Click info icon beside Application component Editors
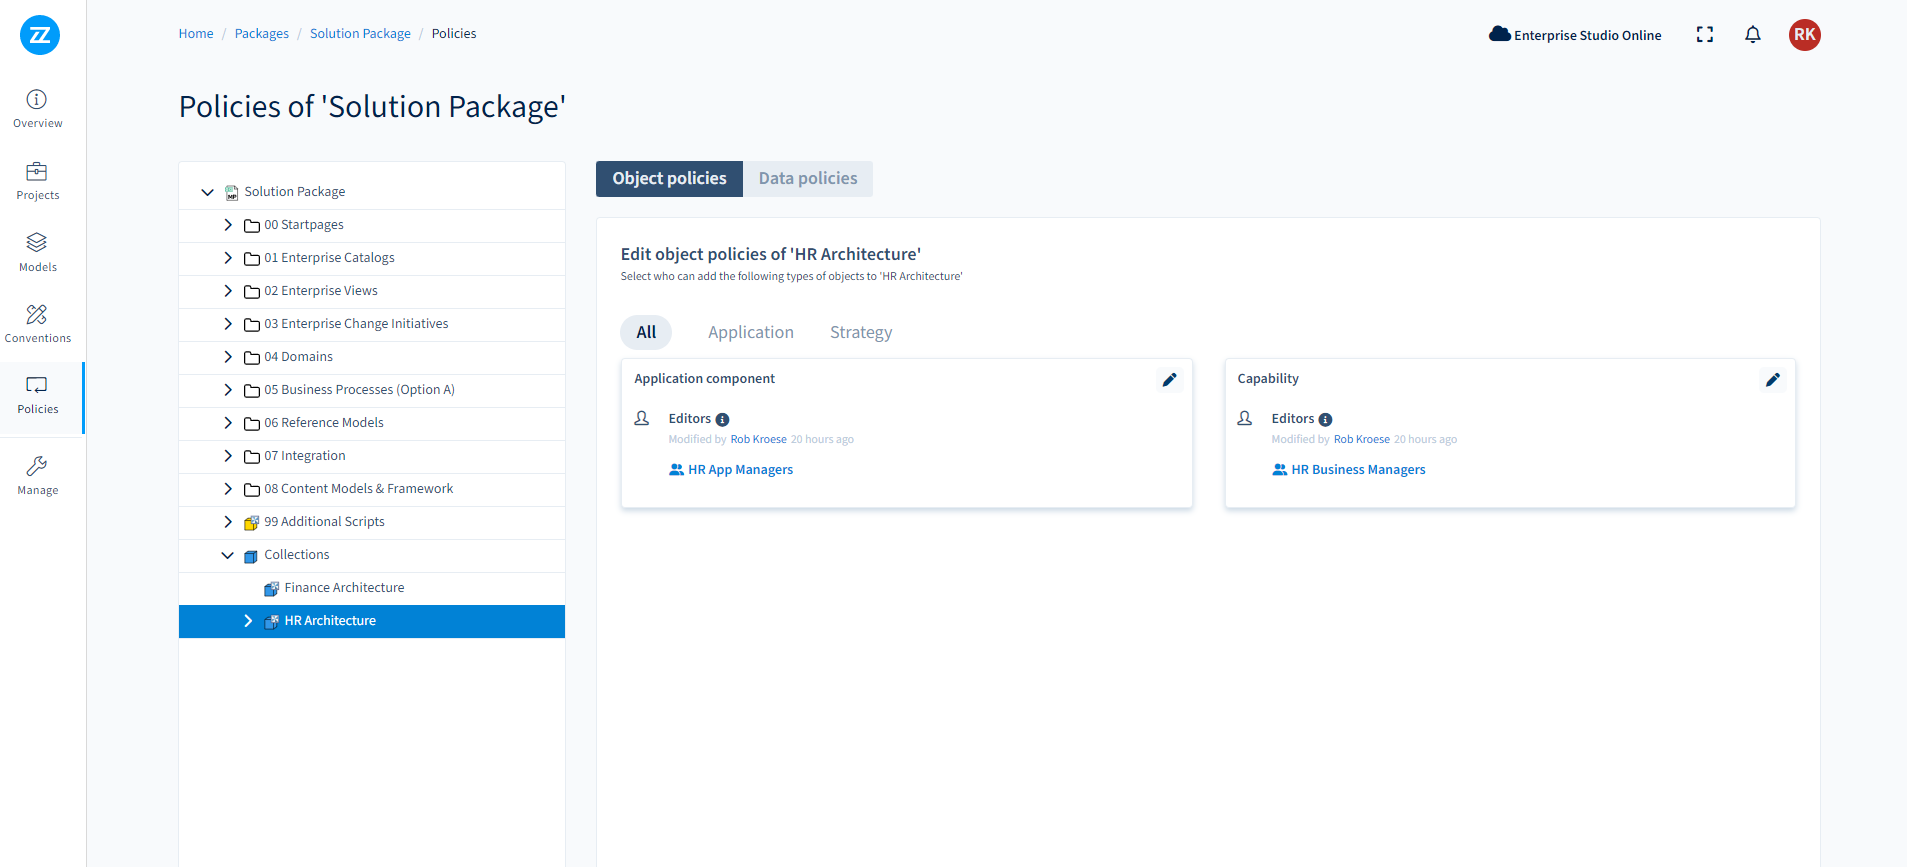Image resolution: width=1907 pixels, height=867 pixels. pos(722,420)
